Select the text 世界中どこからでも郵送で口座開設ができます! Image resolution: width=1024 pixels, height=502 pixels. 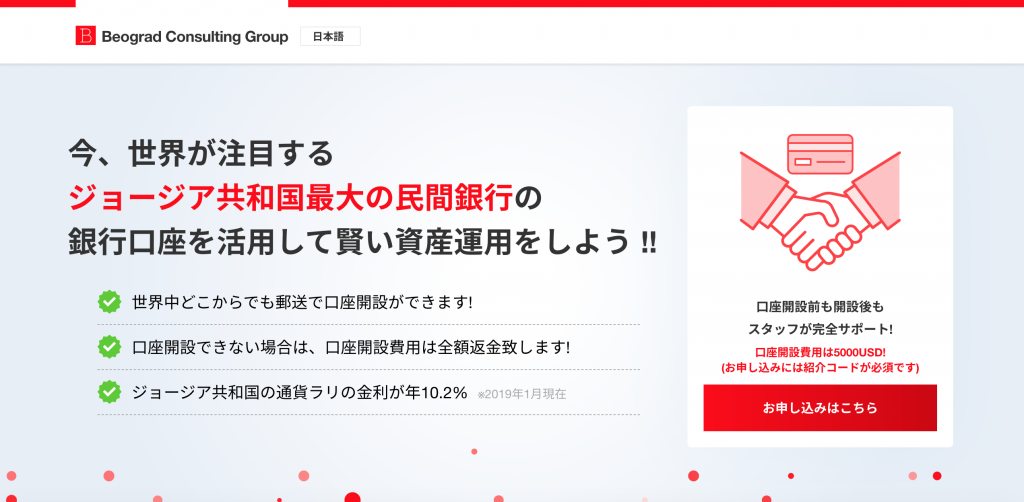(302, 303)
